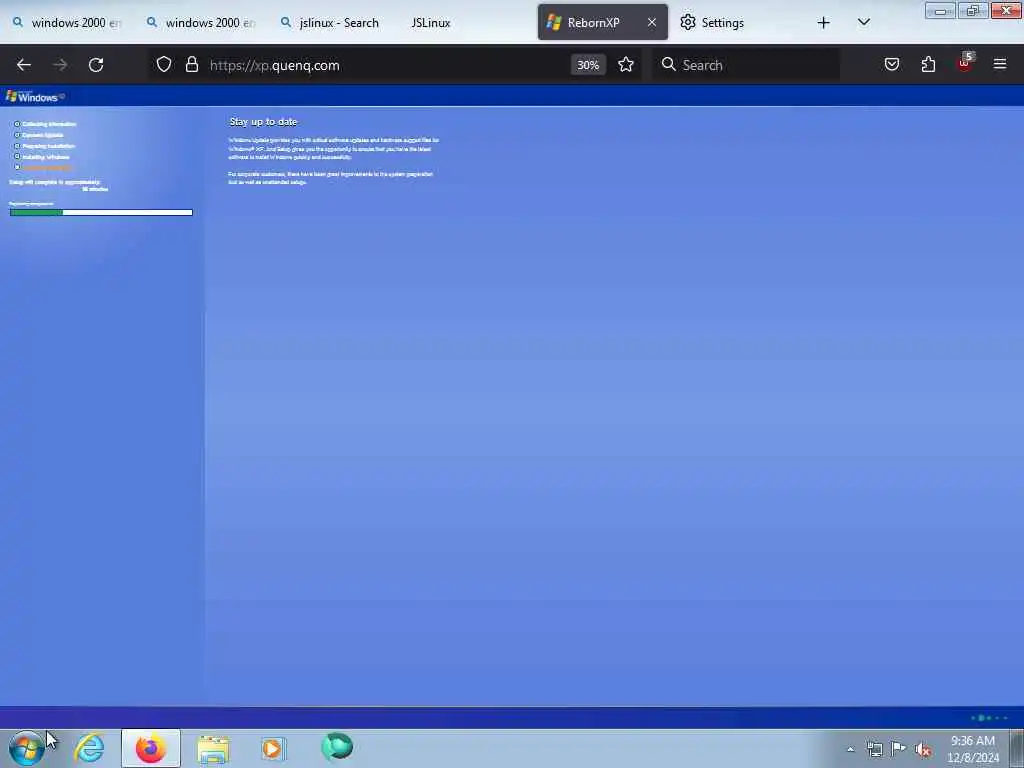Screen dimensions: 1024x768
Task: Click the 'Setup will complete in approximately' text
Action: pos(55,182)
